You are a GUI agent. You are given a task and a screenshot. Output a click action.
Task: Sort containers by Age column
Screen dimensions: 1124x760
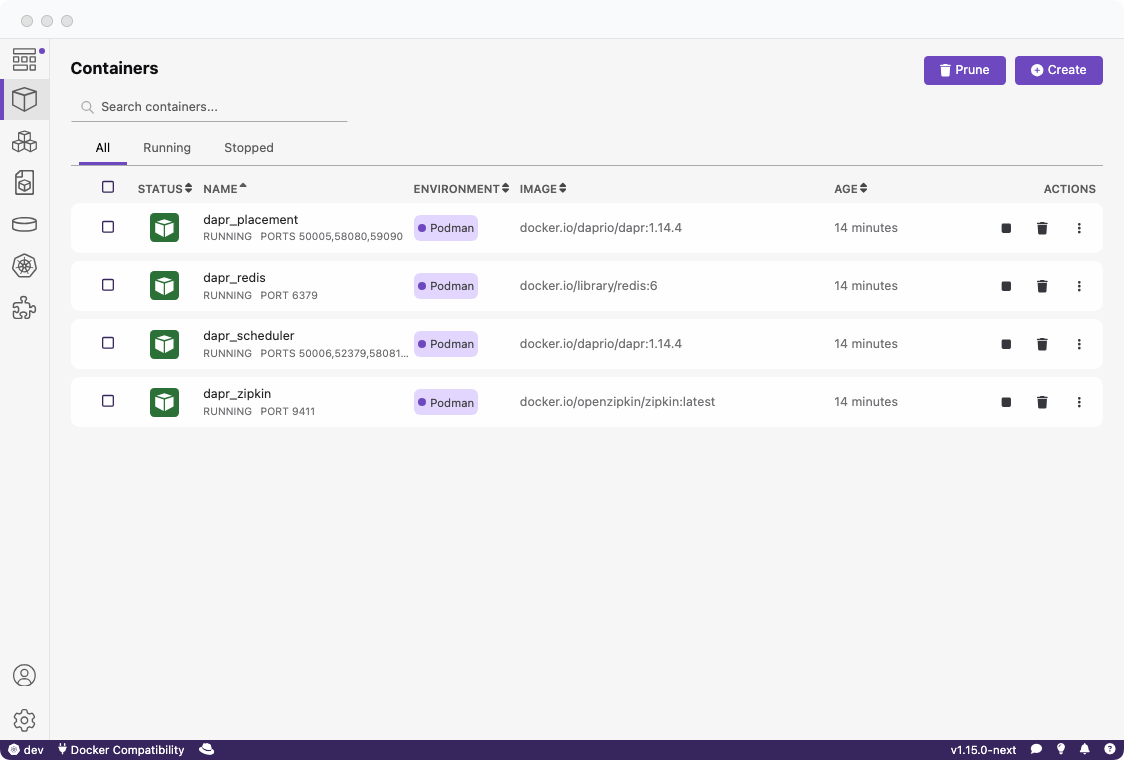pyautogui.click(x=850, y=189)
